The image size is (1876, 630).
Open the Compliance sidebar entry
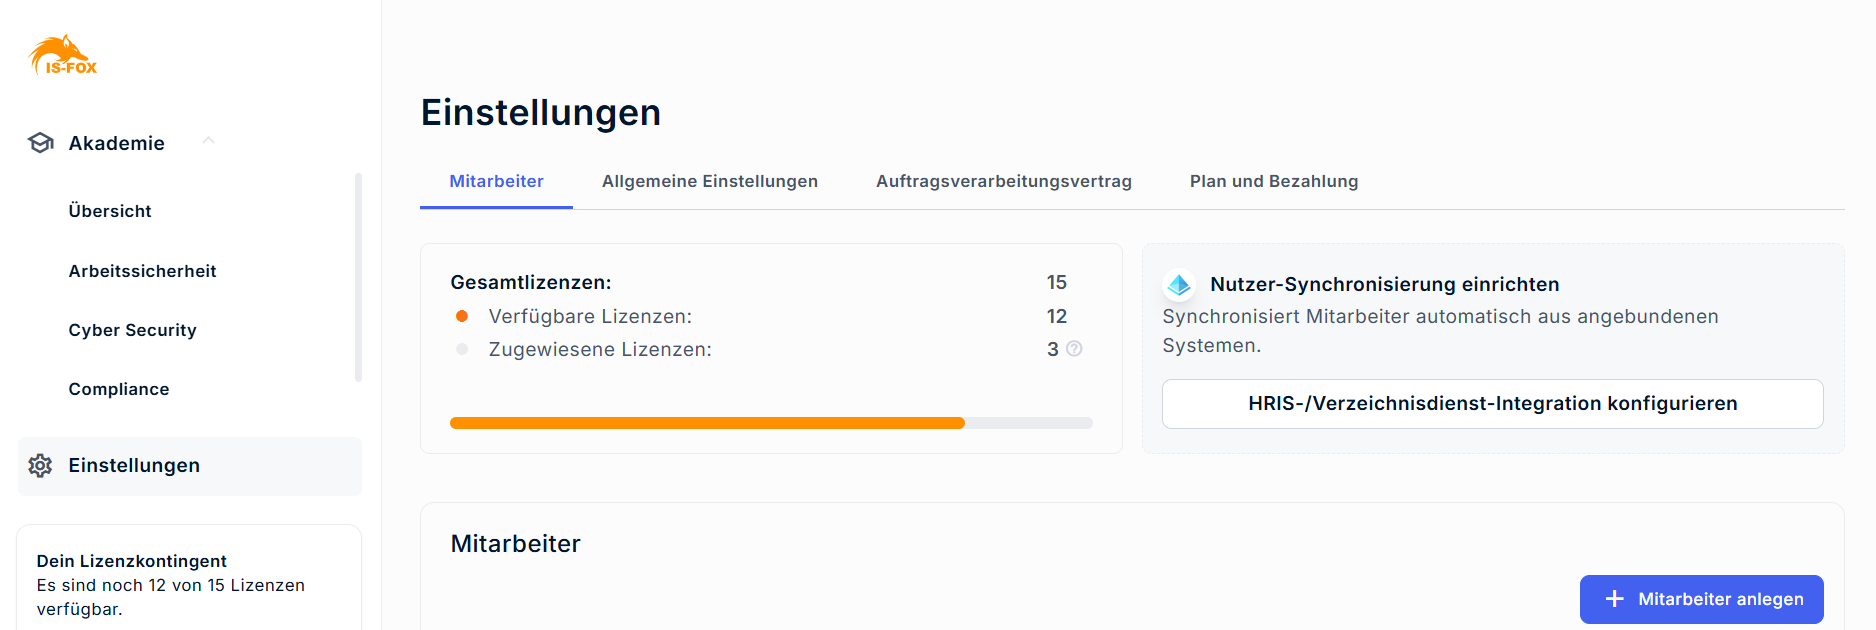(x=119, y=389)
